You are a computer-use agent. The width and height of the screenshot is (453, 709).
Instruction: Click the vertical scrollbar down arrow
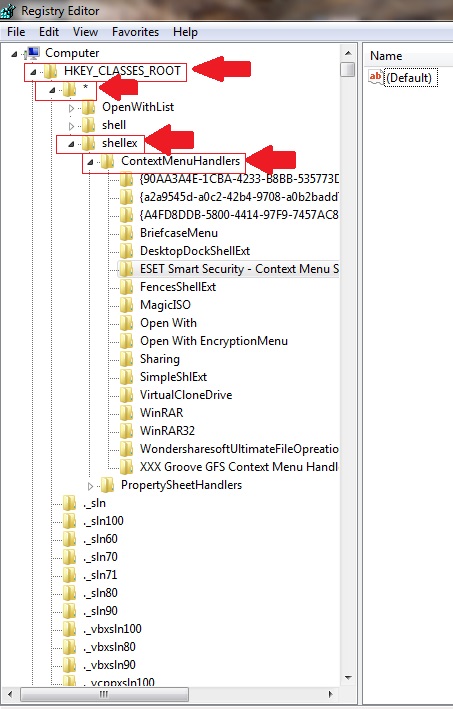348,677
